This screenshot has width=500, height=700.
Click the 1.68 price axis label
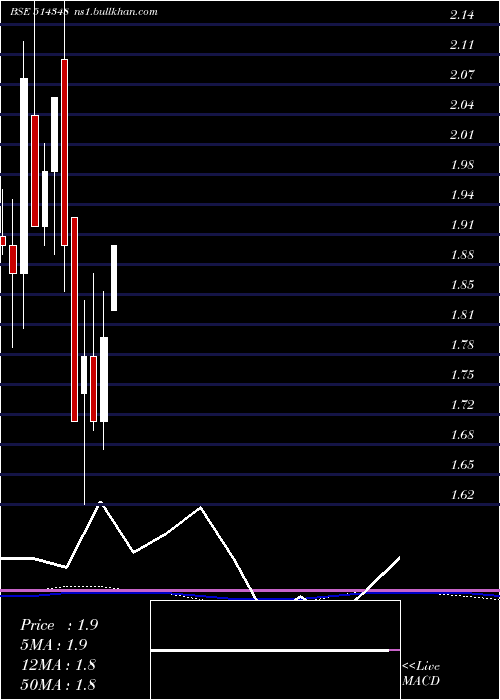coord(462,435)
